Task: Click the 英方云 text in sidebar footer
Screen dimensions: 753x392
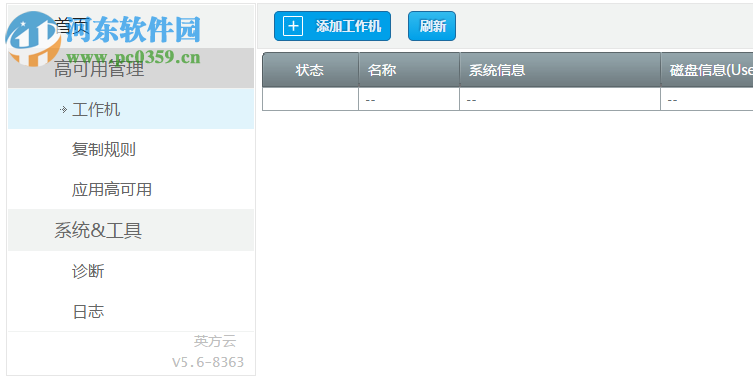Action: point(215,341)
